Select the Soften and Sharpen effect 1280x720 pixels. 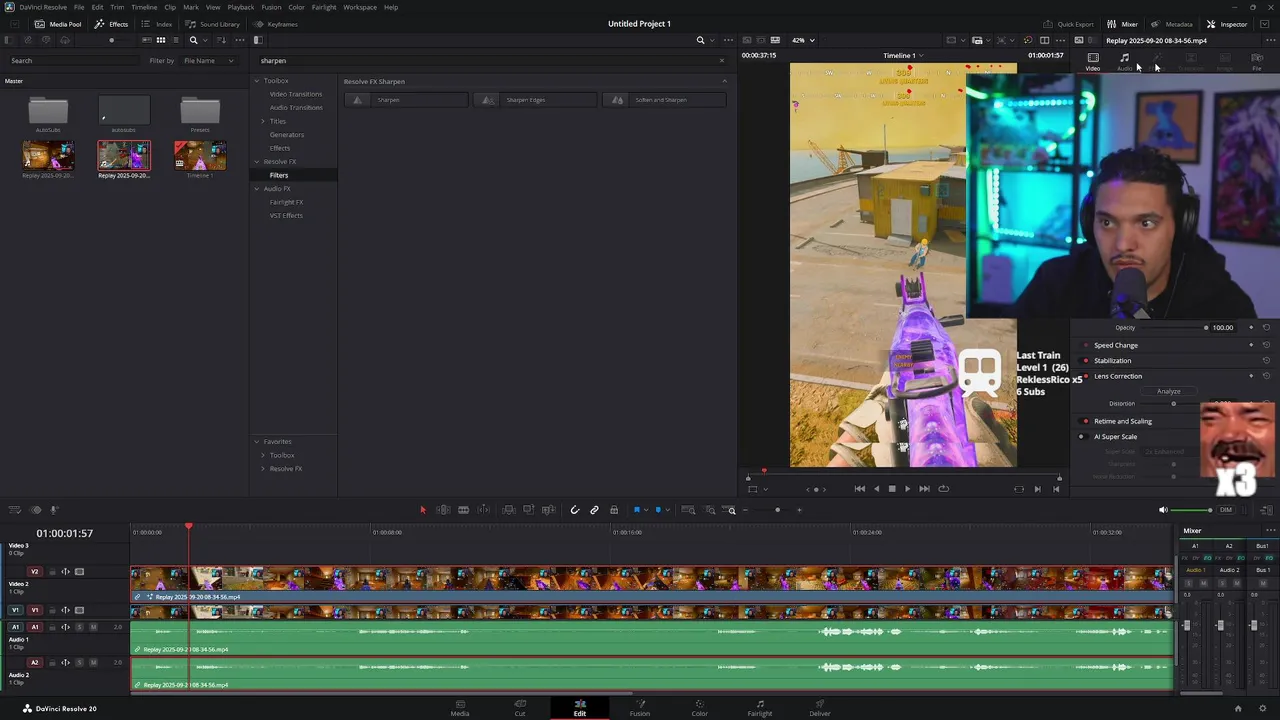[664, 100]
